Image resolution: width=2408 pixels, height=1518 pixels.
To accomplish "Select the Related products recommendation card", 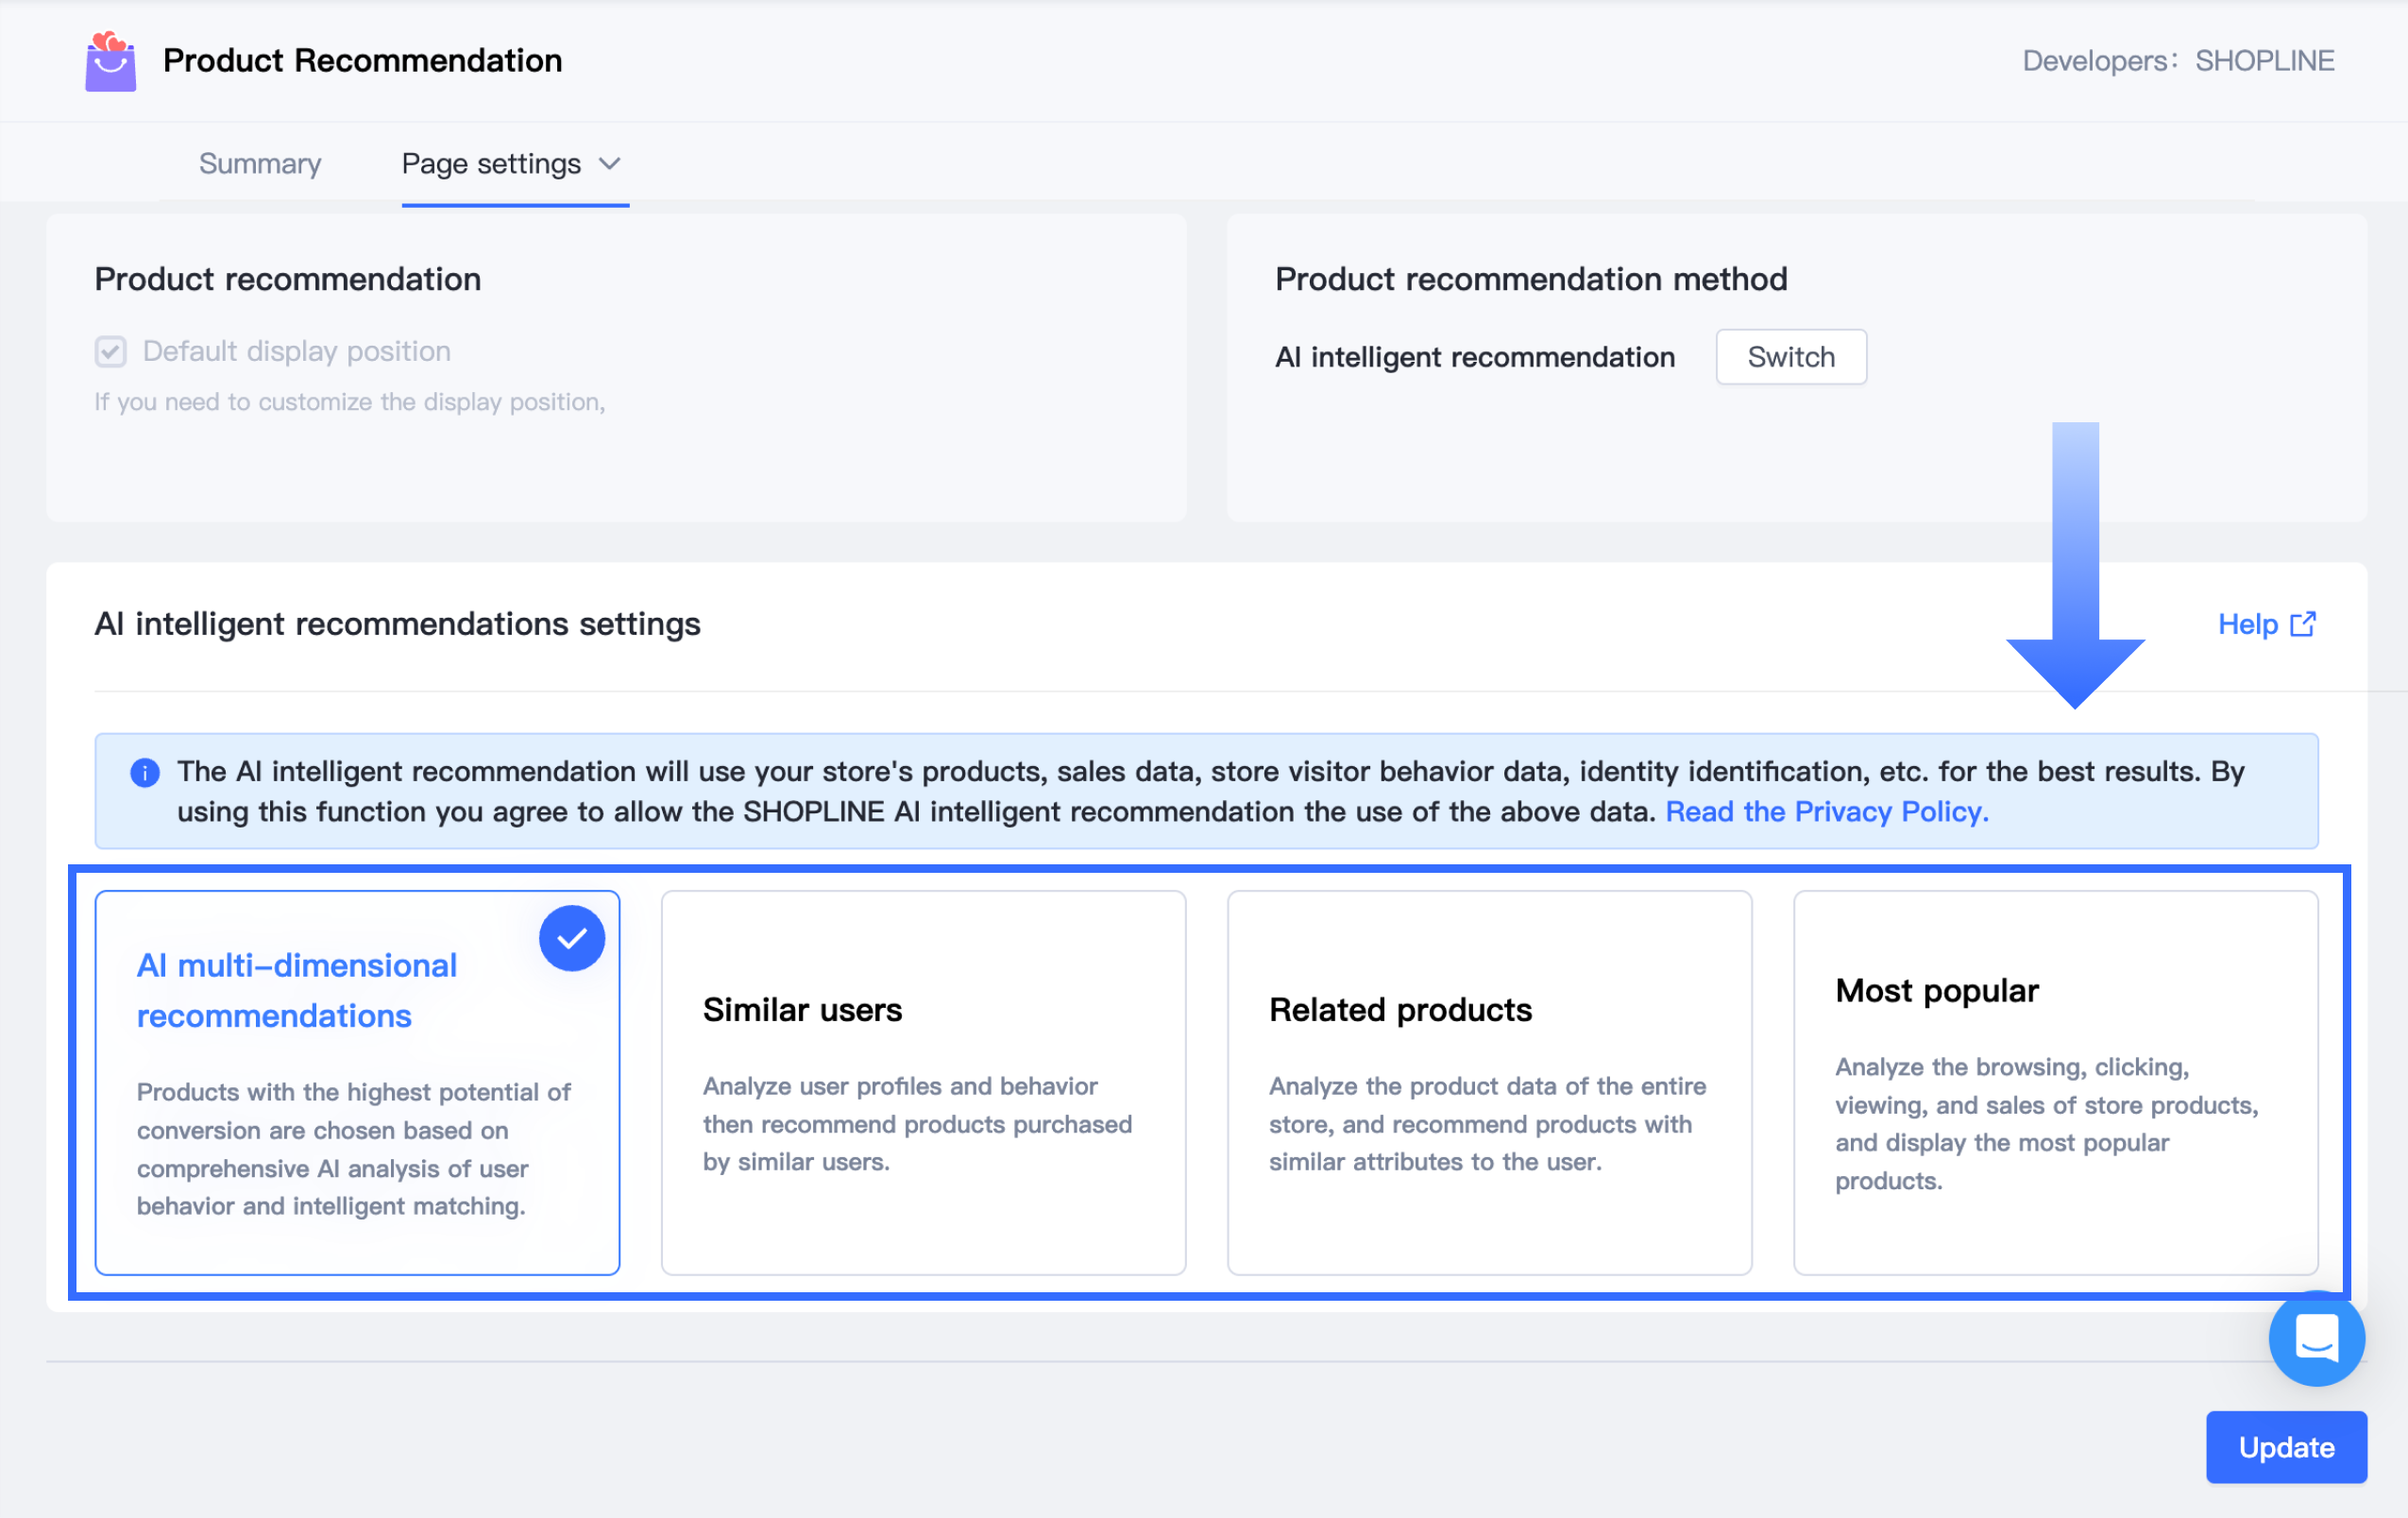I will (1488, 1082).
